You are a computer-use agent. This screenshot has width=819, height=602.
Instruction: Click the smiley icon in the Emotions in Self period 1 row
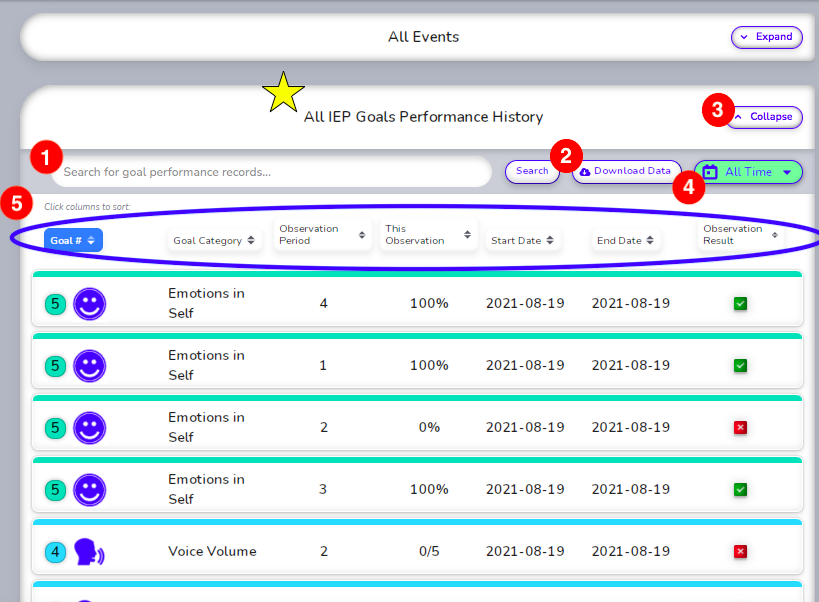coord(89,366)
